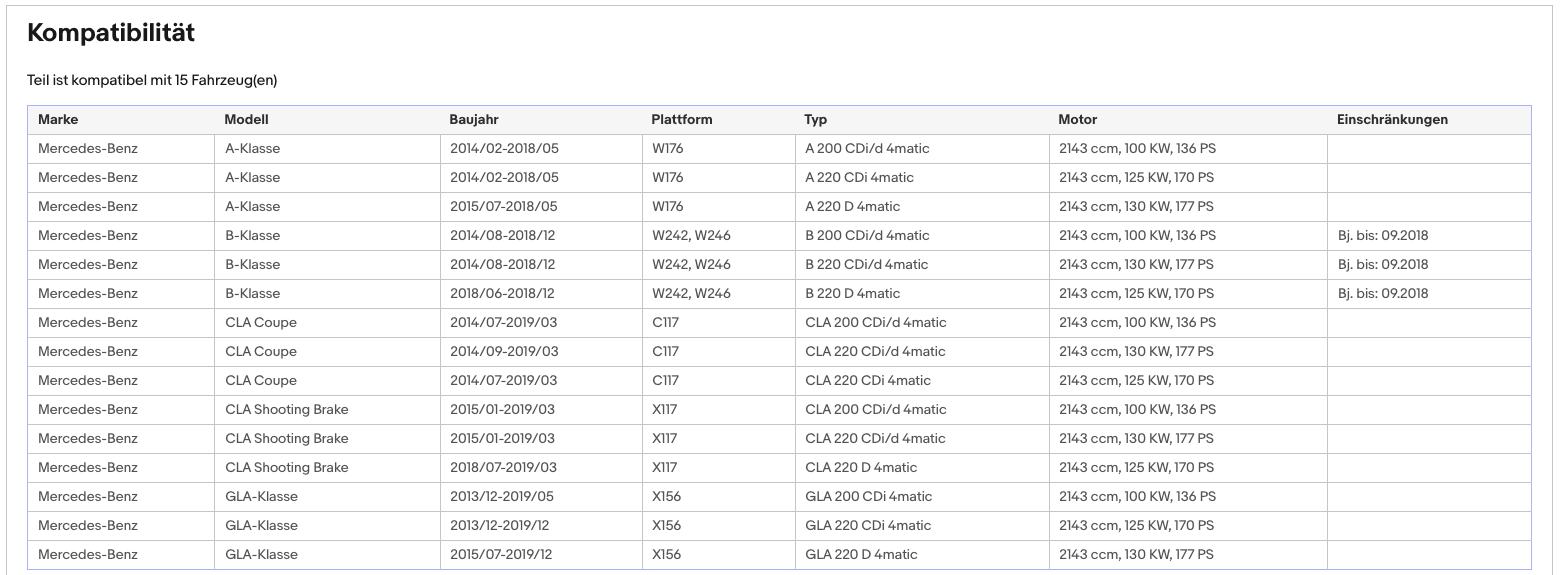
Task: Click motor '2143 ccm, 125 KW, 170 PS' in B 220 D row
Action: (1136, 294)
